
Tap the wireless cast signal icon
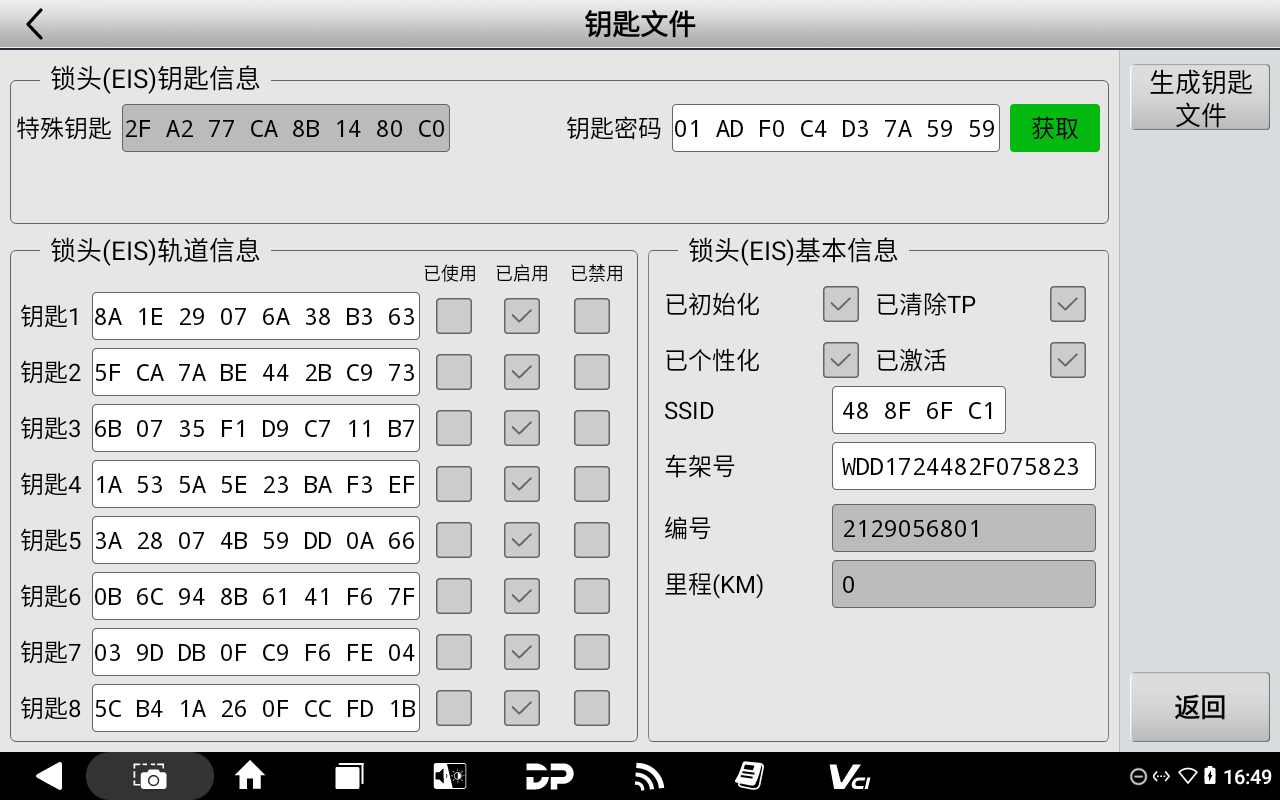tap(650, 776)
